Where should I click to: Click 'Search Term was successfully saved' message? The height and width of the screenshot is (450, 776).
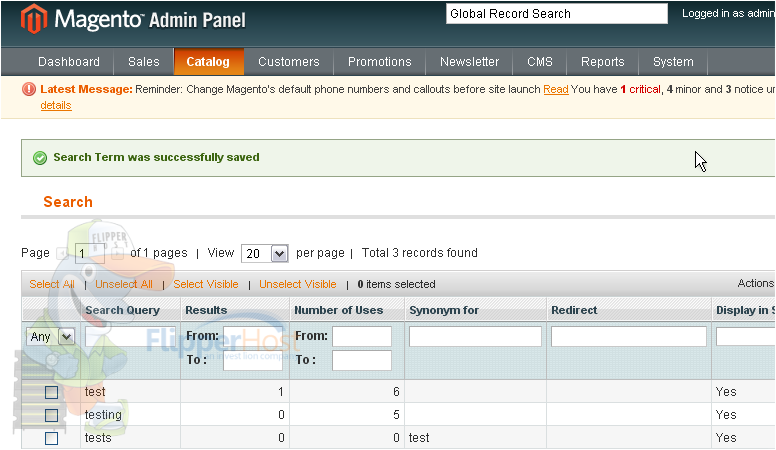click(x=156, y=157)
